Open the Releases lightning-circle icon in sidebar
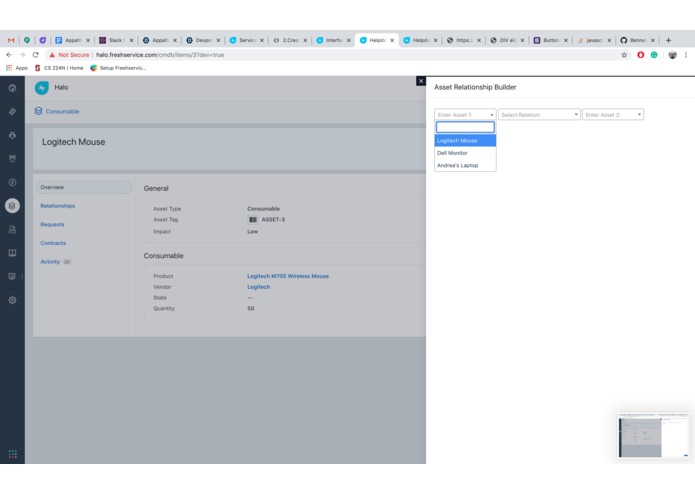695x494 pixels. pyautogui.click(x=12, y=182)
